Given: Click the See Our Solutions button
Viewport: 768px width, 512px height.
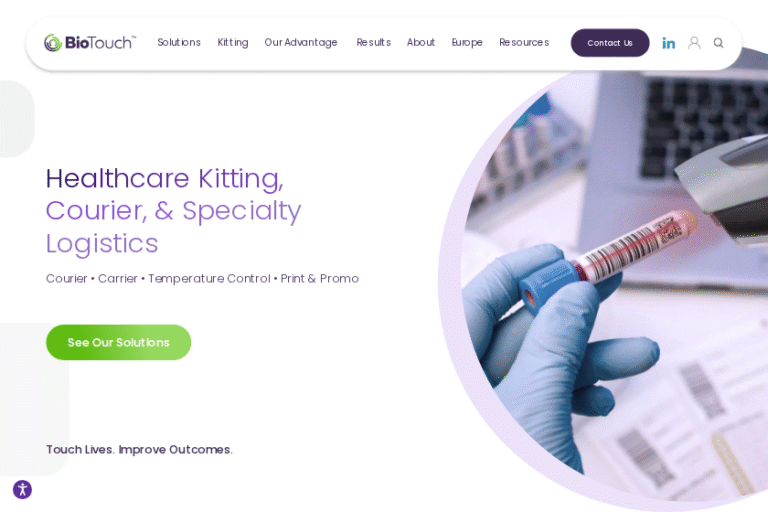Looking at the screenshot, I should point(119,342).
